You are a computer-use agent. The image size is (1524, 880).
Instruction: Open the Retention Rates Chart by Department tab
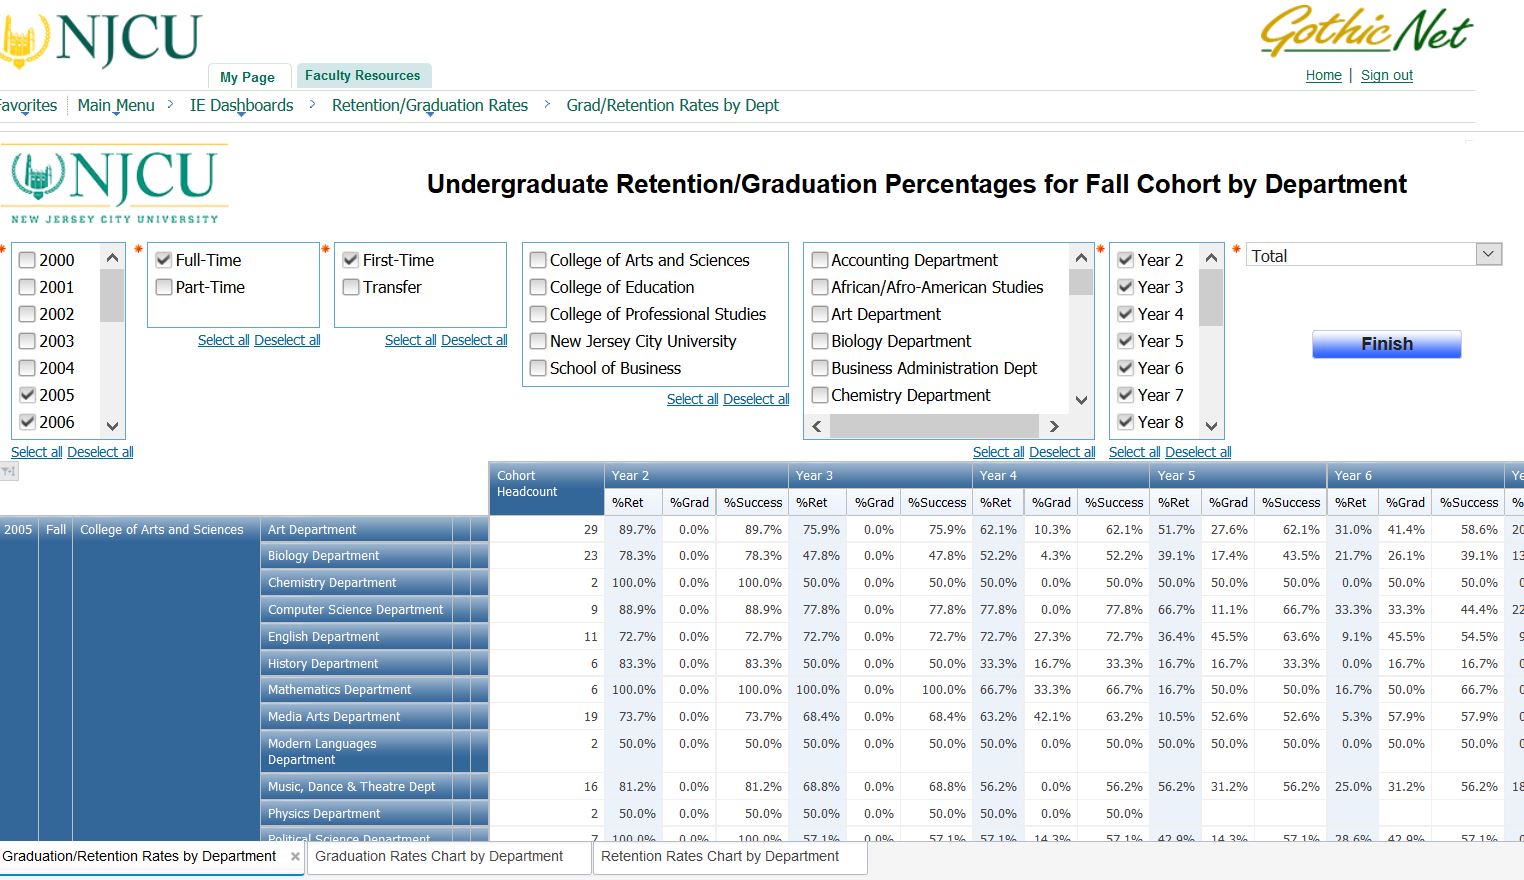[x=729, y=857]
